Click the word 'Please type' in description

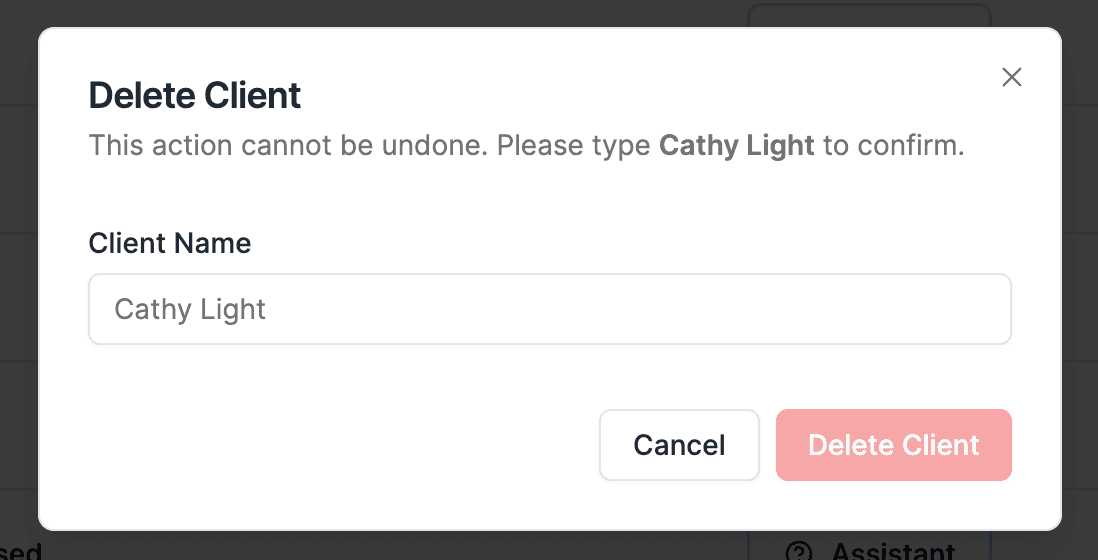574,146
